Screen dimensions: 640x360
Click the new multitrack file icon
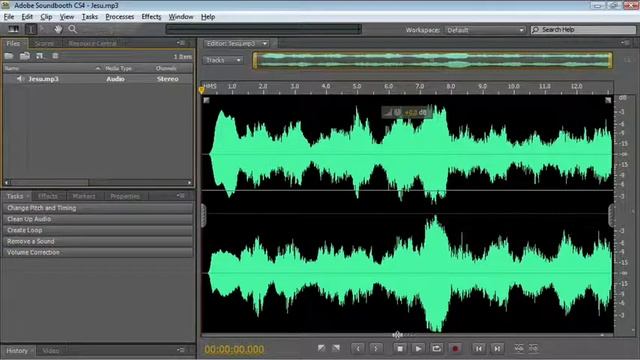point(40,56)
